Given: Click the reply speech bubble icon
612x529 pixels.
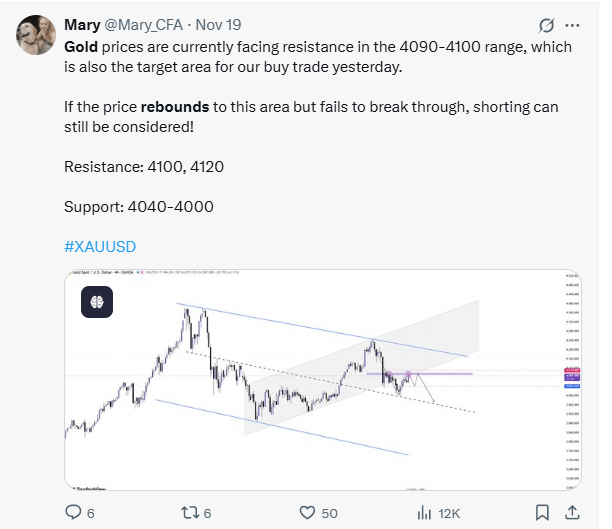Looking at the screenshot, I should click(x=73, y=512).
